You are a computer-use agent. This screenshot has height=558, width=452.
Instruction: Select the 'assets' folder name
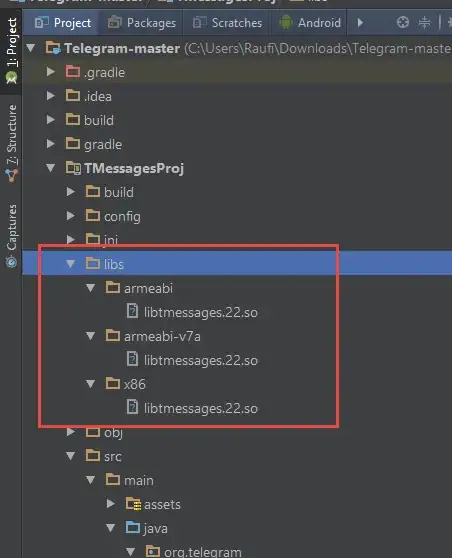click(162, 504)
